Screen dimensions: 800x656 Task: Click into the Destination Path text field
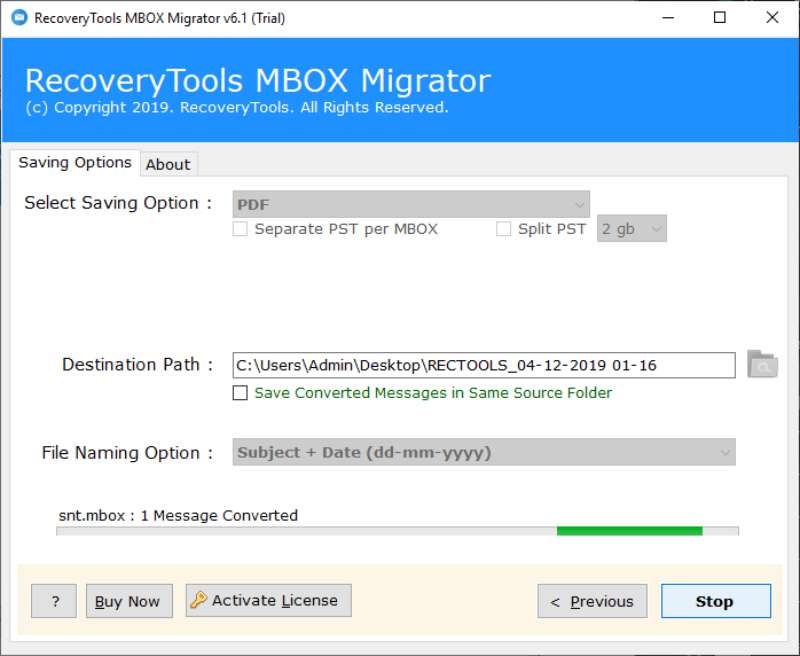click(x=484, y=365)
